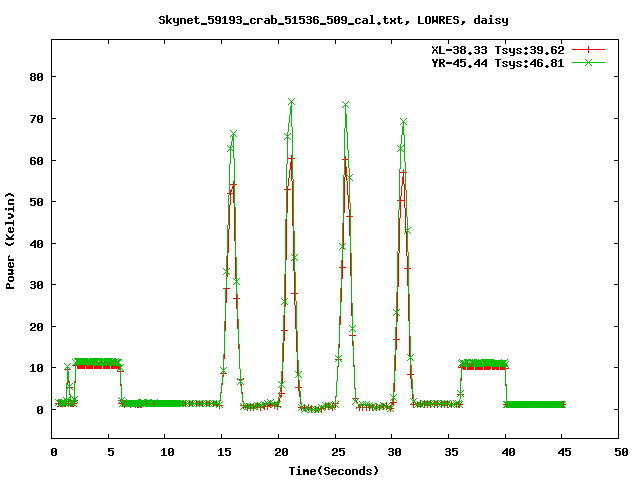This screenshot has height=480, width=640.
Task: Click y-axis tick label 60
Action: click(x=36, y=161)
